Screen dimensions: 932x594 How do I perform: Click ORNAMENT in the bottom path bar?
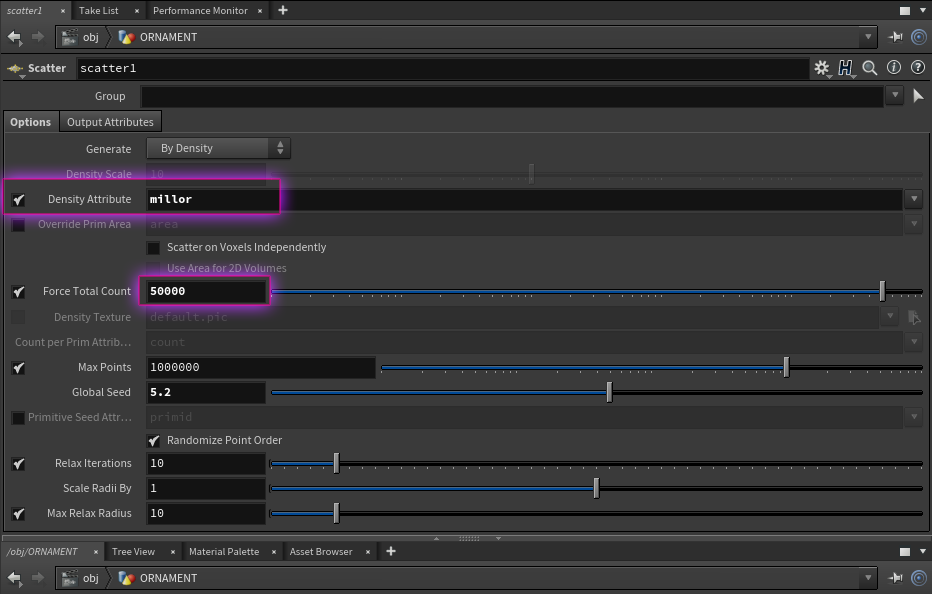[168, 578]
